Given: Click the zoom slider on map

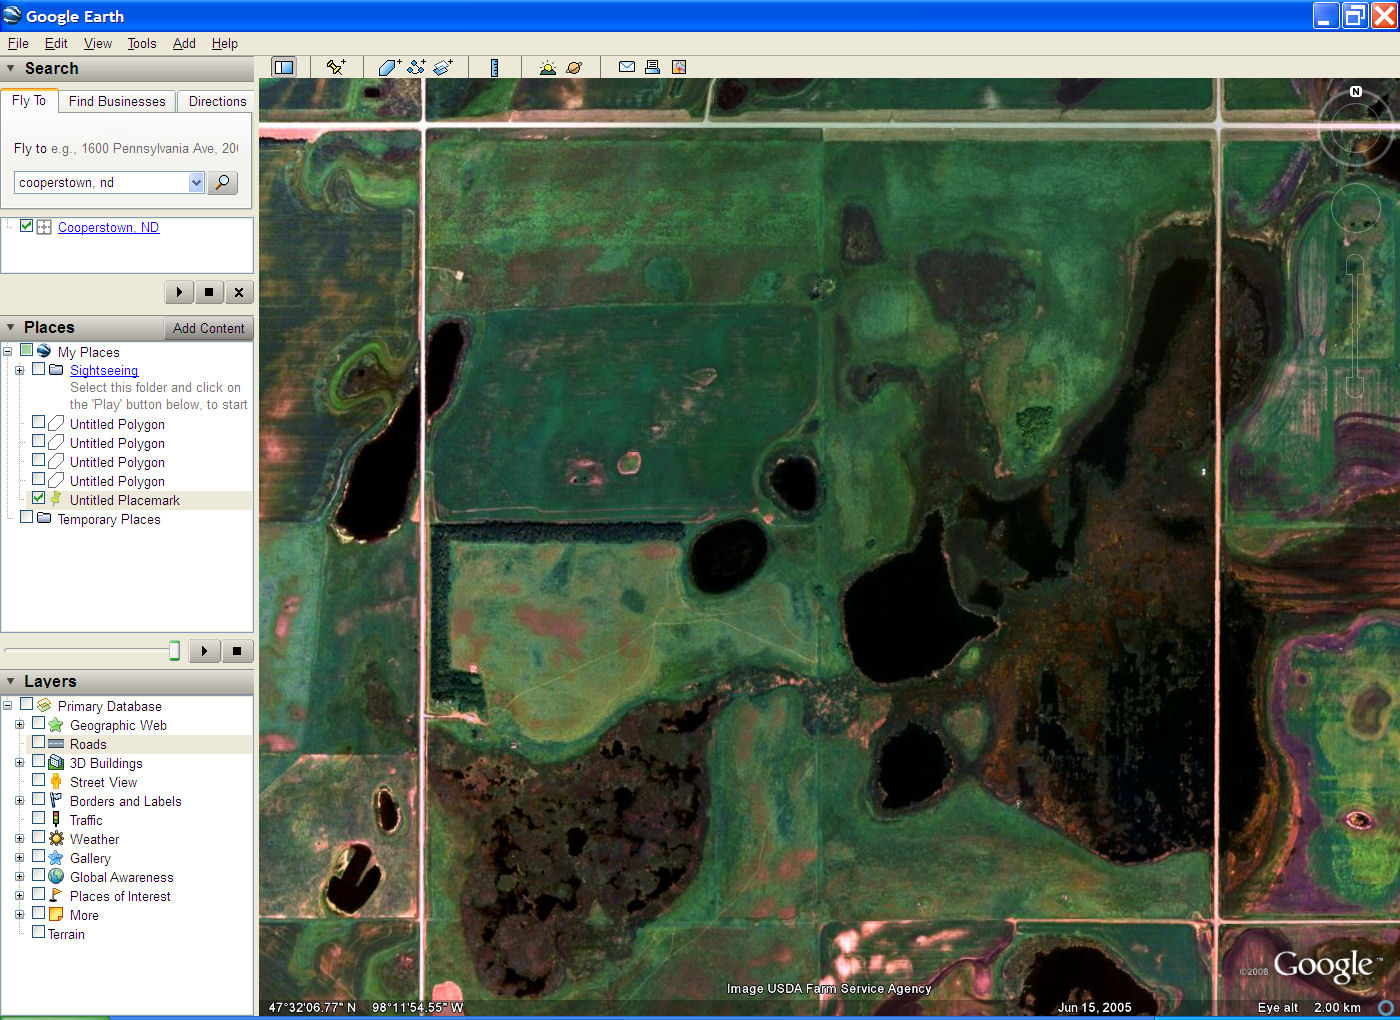Looking at the screenshot, I should (1355, 325).
